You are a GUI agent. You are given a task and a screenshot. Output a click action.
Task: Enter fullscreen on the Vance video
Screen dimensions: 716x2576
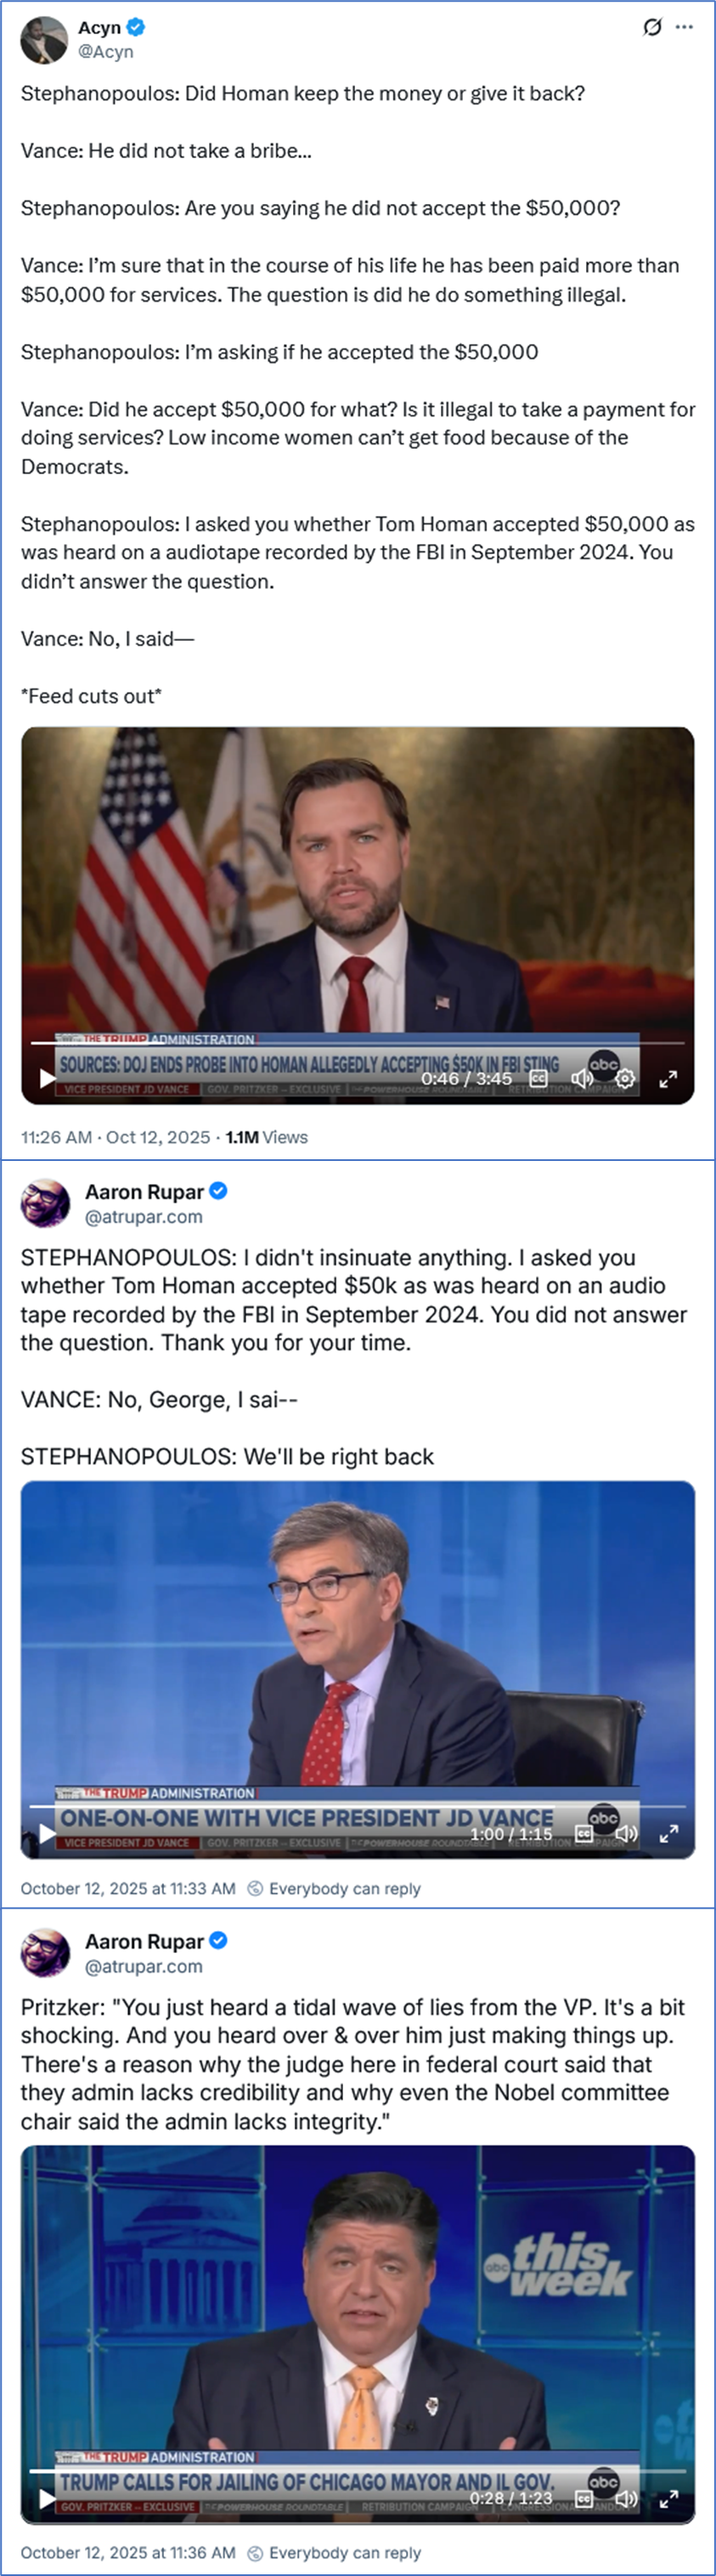pyautogui.click(x=668, y=1079)
